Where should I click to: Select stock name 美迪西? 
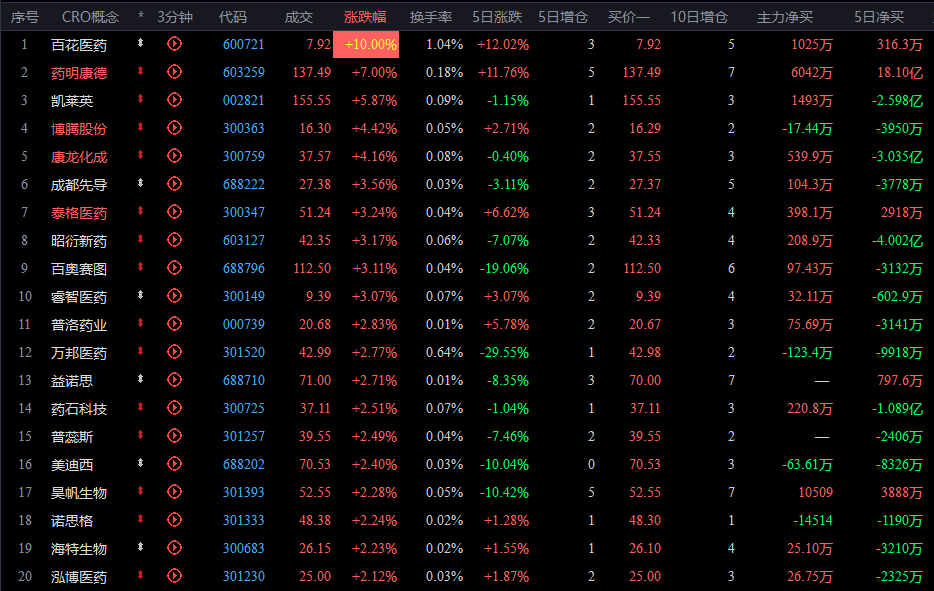click(71, 465)
